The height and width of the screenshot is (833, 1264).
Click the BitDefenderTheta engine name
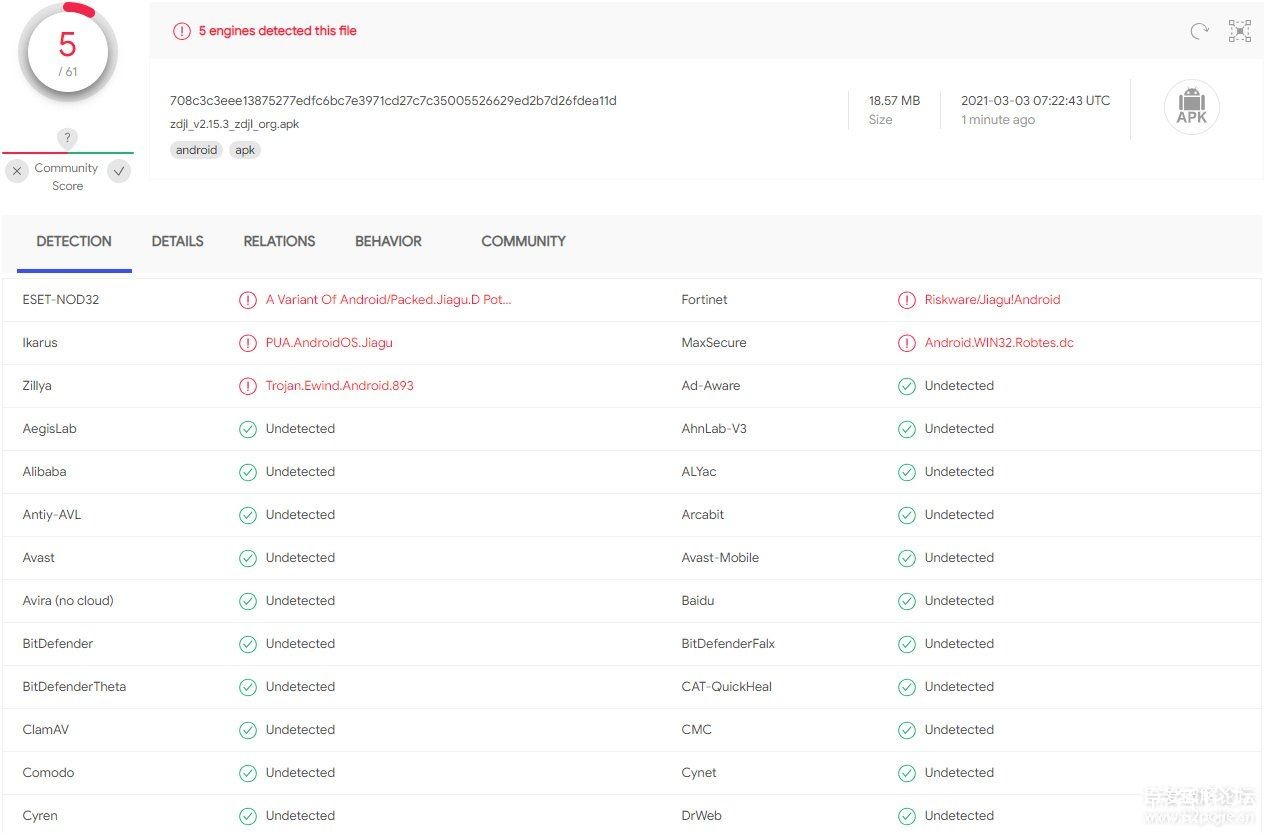(x=74, y=687)
